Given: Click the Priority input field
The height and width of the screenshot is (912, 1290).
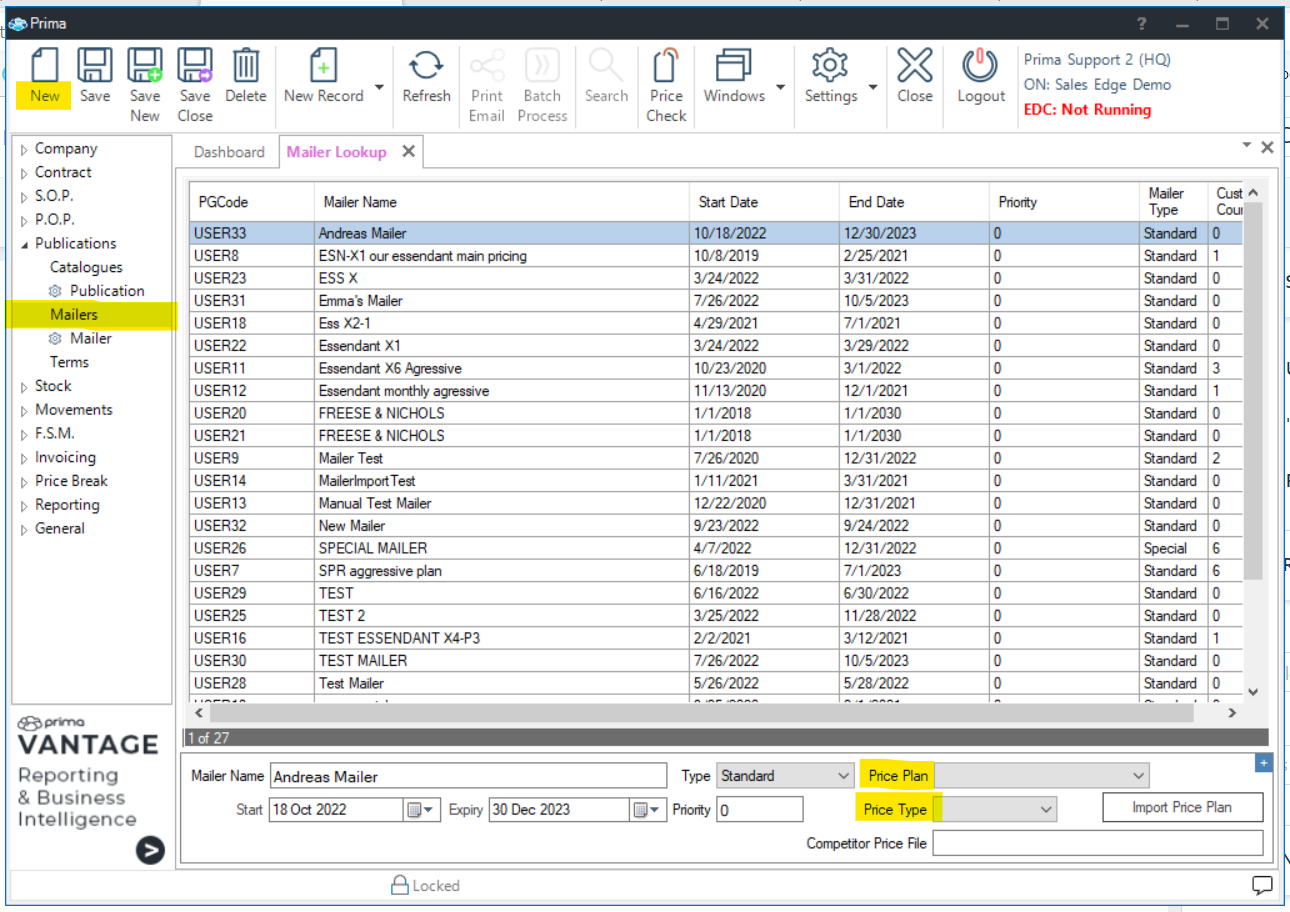Looking at the screenshot, I should pyautogui.click(x=759, y=809).
